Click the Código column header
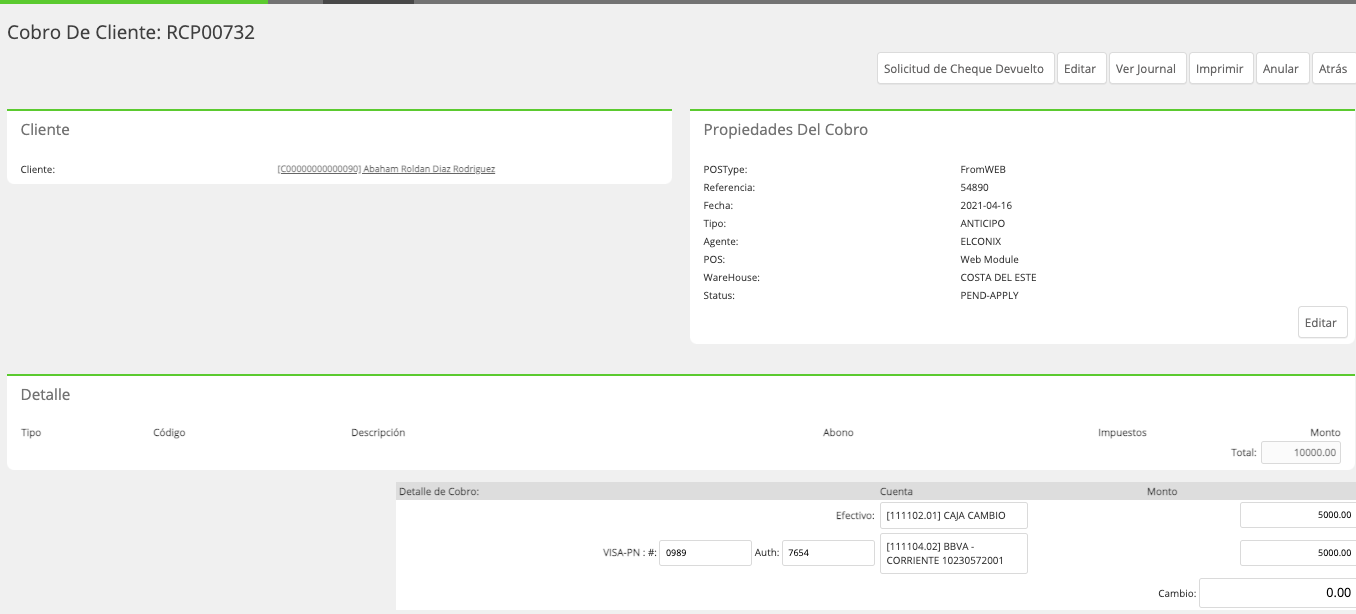 (x=169, y=433)
